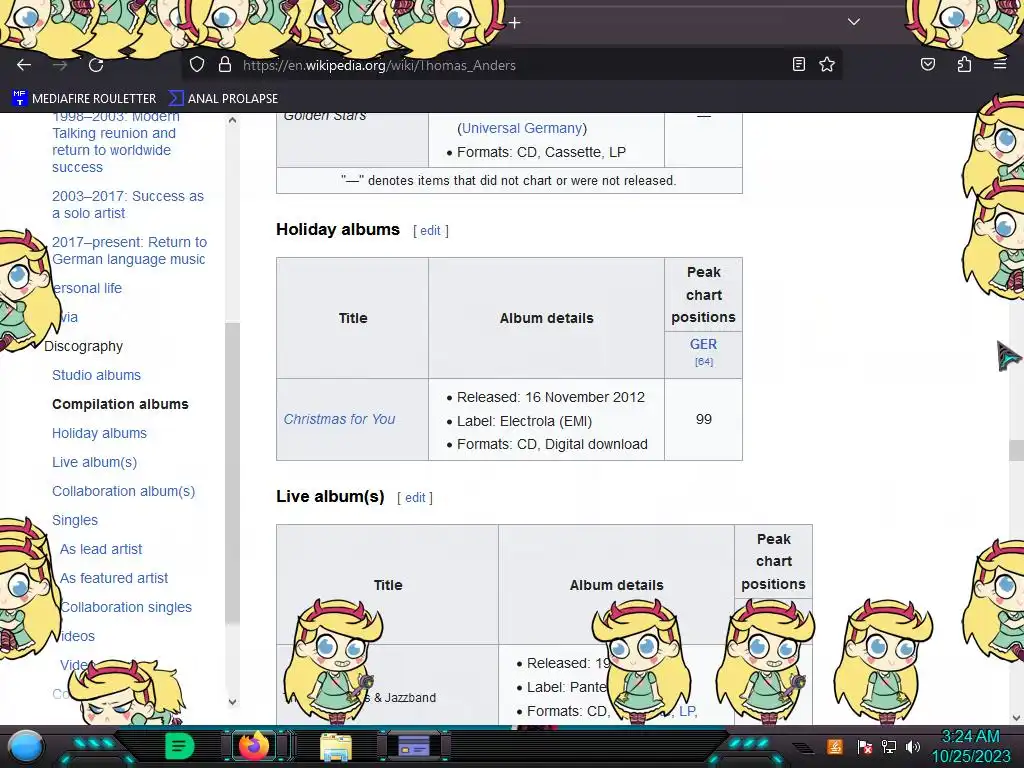List all tabs with the chevron dropdown
This screenshot has width=1024, height=768.
point(854,22)
